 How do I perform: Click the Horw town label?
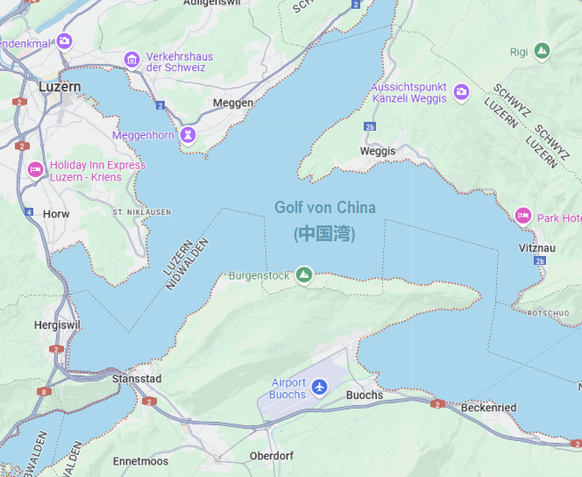coord(56,214)
